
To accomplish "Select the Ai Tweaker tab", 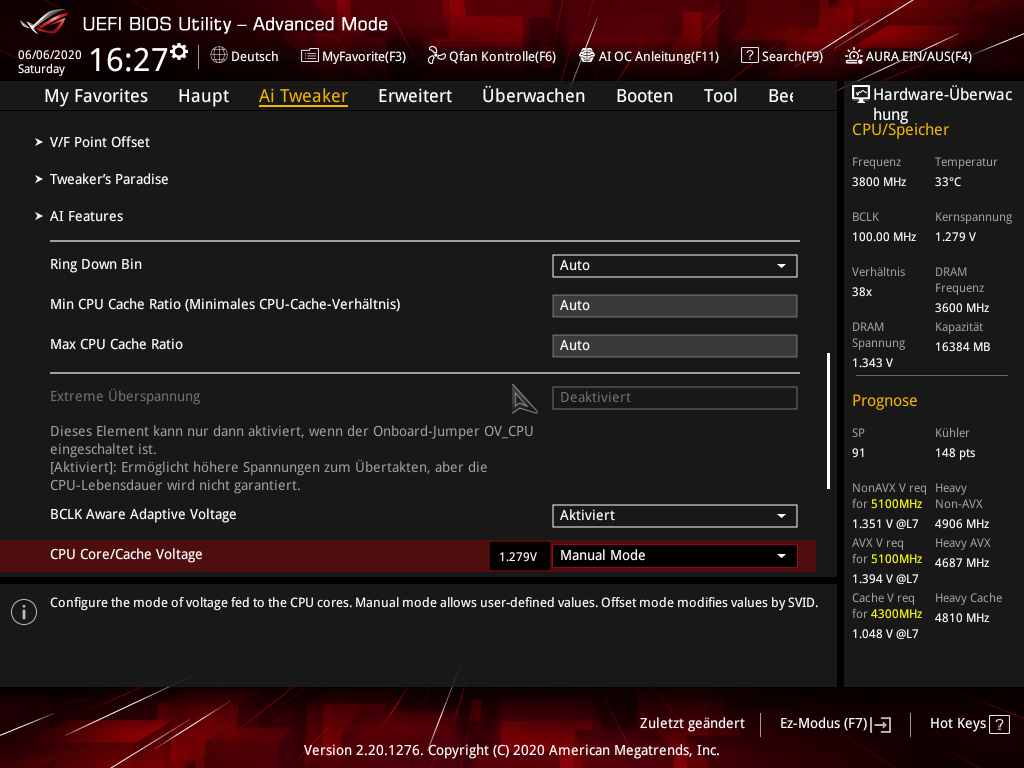I will tap(303, 95).
